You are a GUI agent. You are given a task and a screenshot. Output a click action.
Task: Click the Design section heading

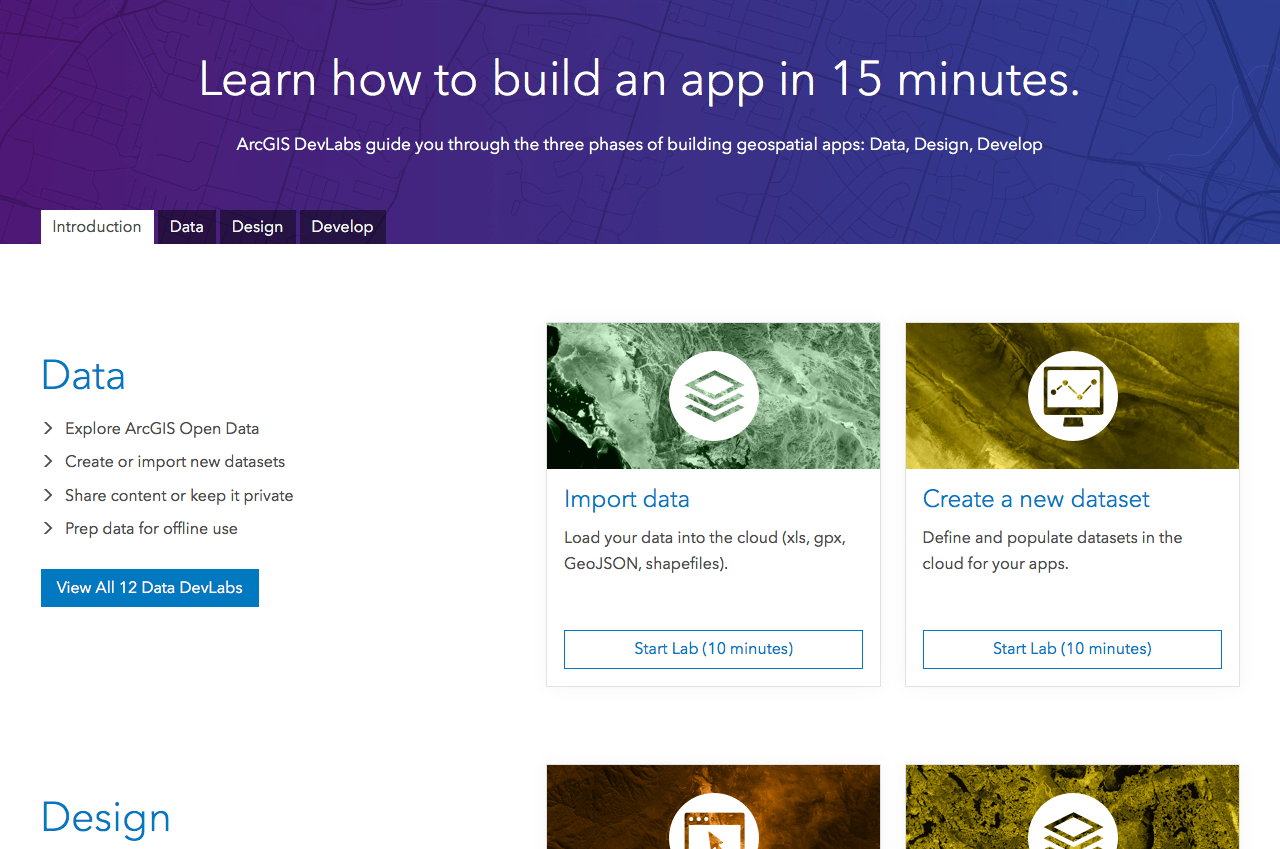tap(106, 818)
